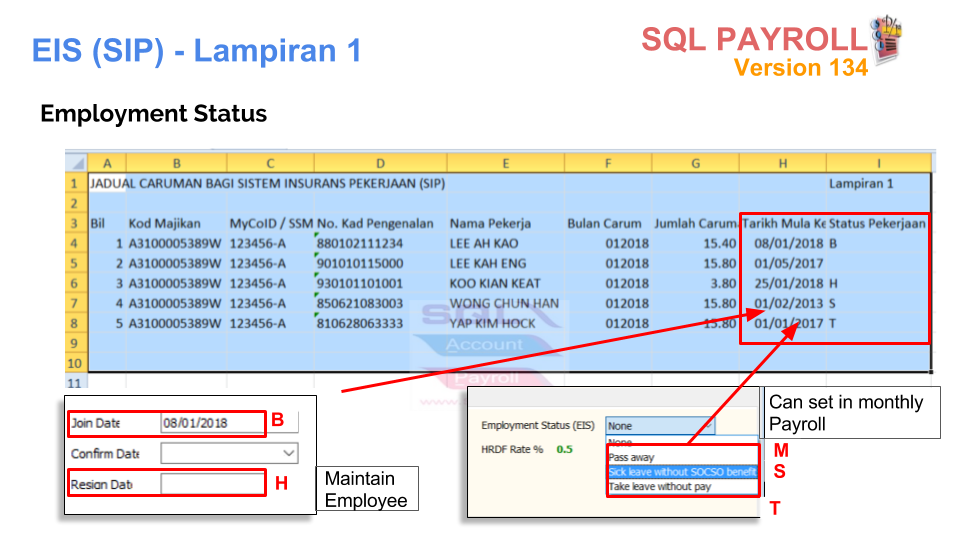Viewport: 960px width, 540px height.
Task: Select column A header
Action: [107, 163]
